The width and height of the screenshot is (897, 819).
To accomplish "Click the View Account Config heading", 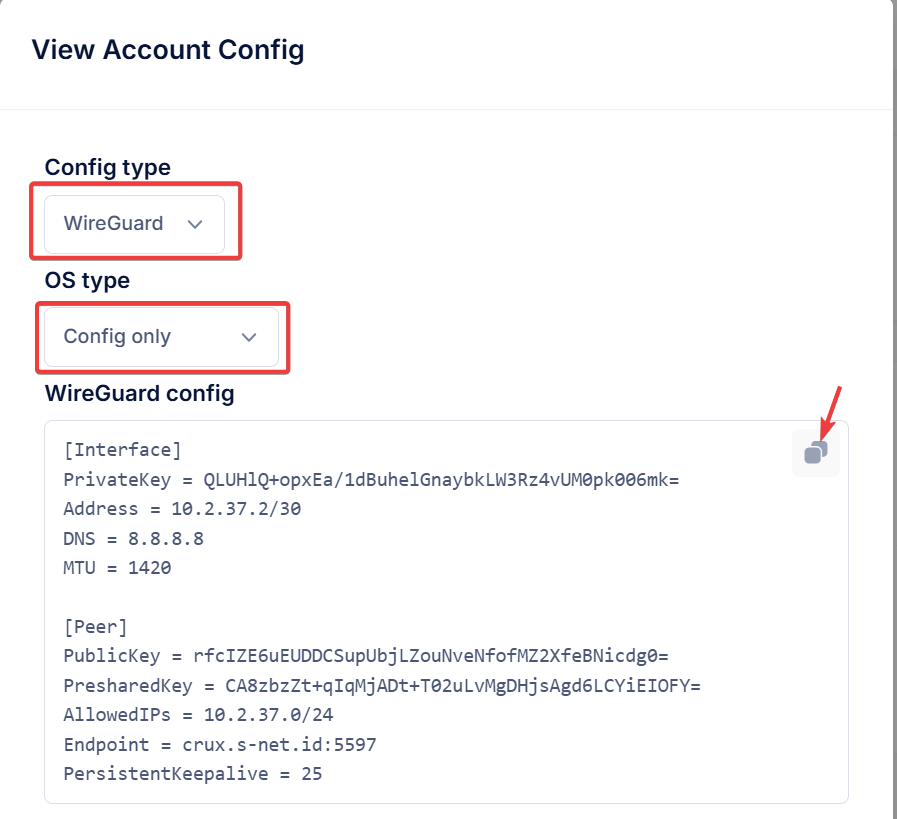I will click(168, 50).
